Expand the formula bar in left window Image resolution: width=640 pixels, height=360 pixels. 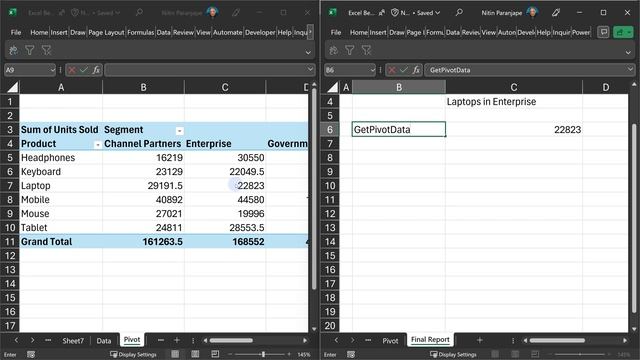click(310, 69)
